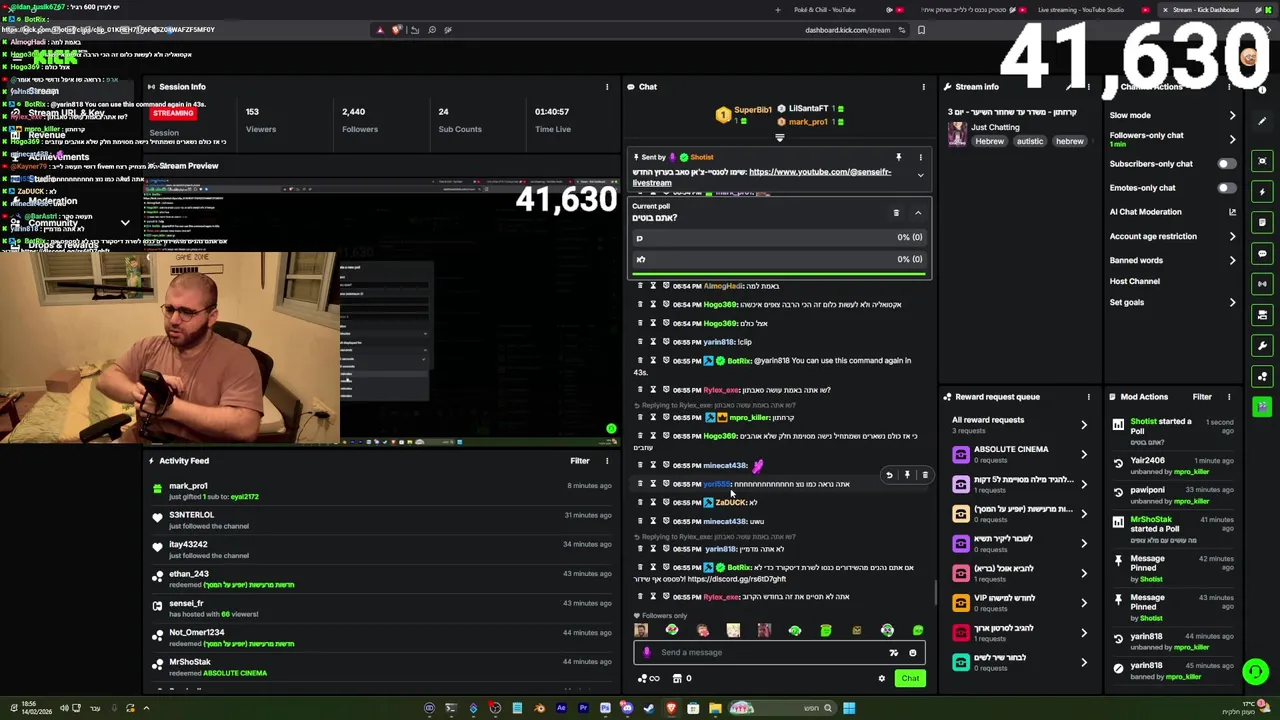Toggle Emotes-only chat switch
The width and height of the screenshot is (1280, 720).
tap(1226, 187)
